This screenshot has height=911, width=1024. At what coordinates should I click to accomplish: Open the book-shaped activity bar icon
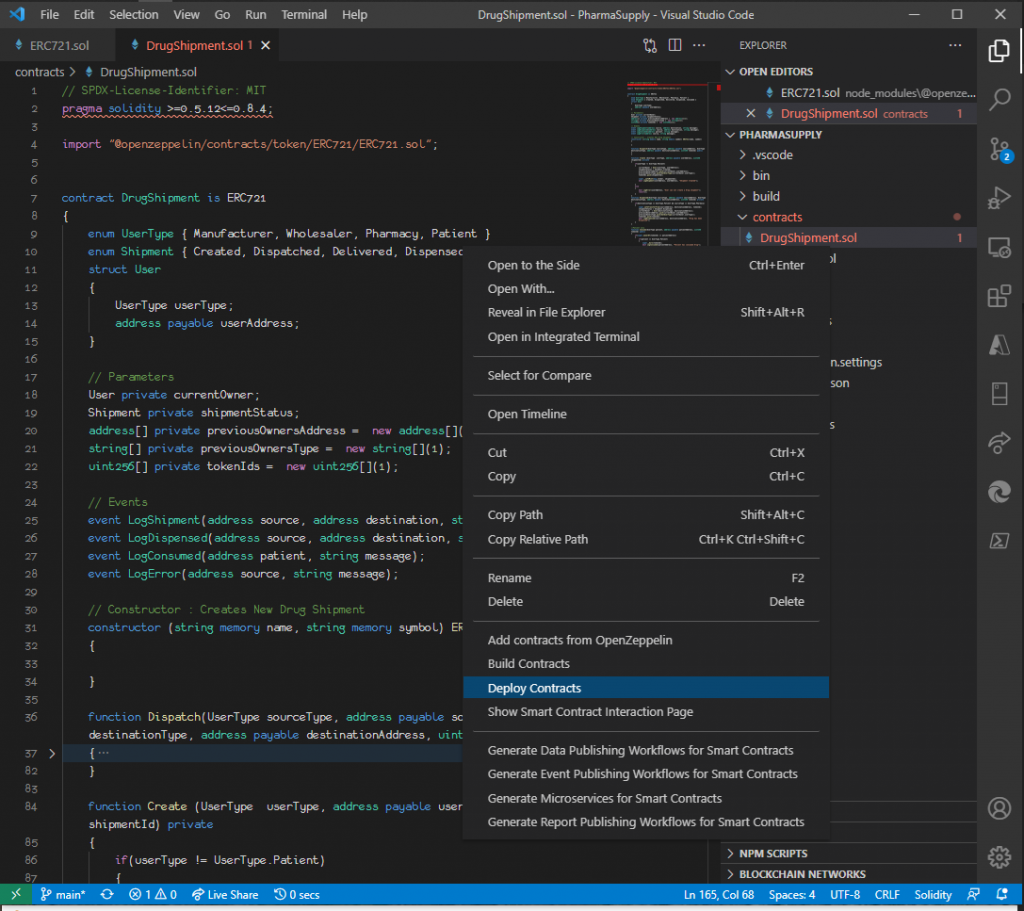tap(999, 394)
